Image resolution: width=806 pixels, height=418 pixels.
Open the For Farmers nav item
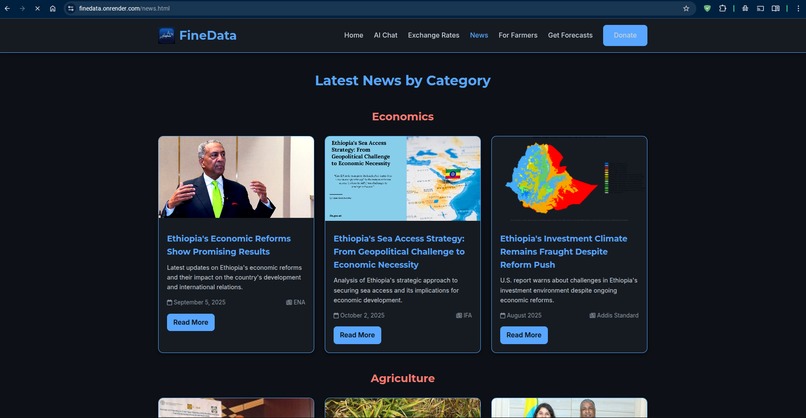[518, 35]
